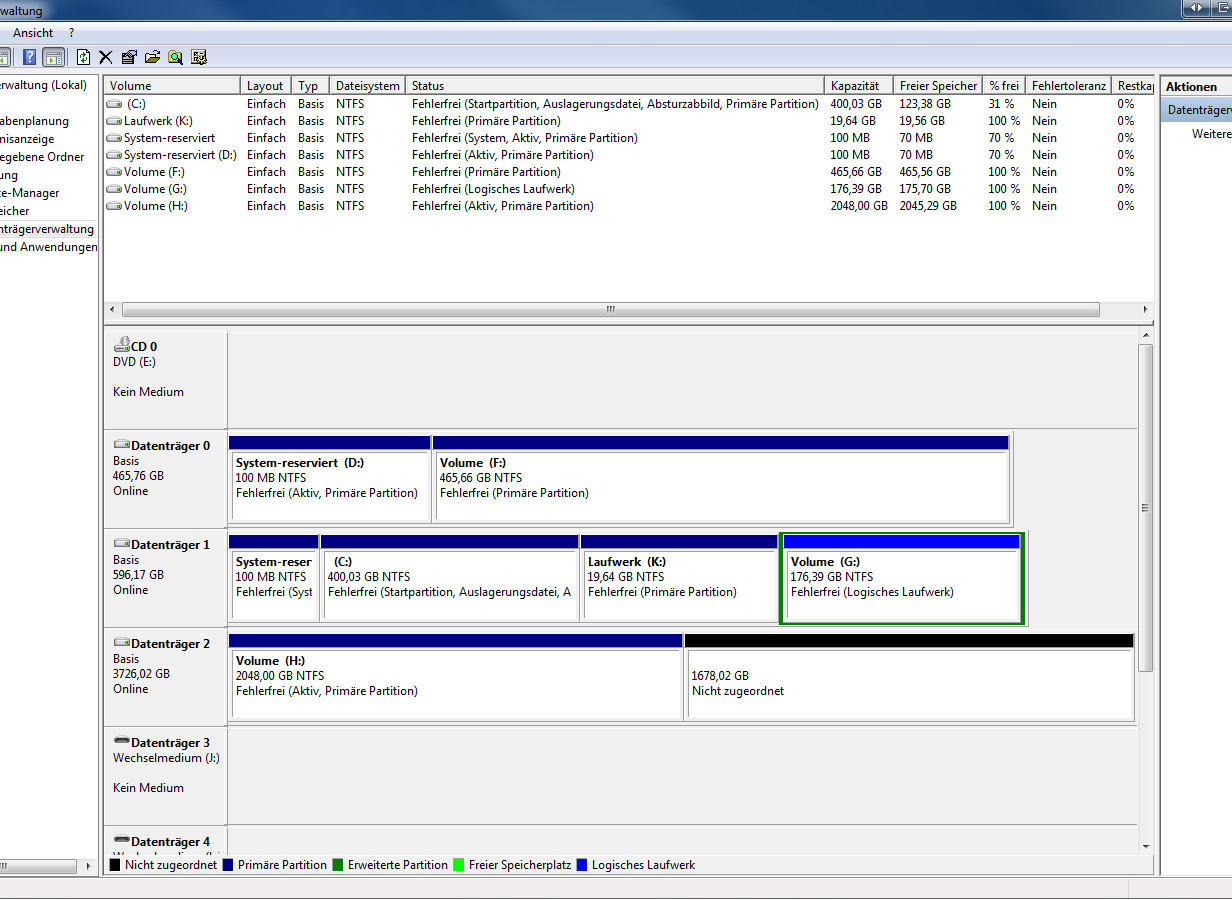Click the CD 0 DVD (E:) area

pos(165,380)
